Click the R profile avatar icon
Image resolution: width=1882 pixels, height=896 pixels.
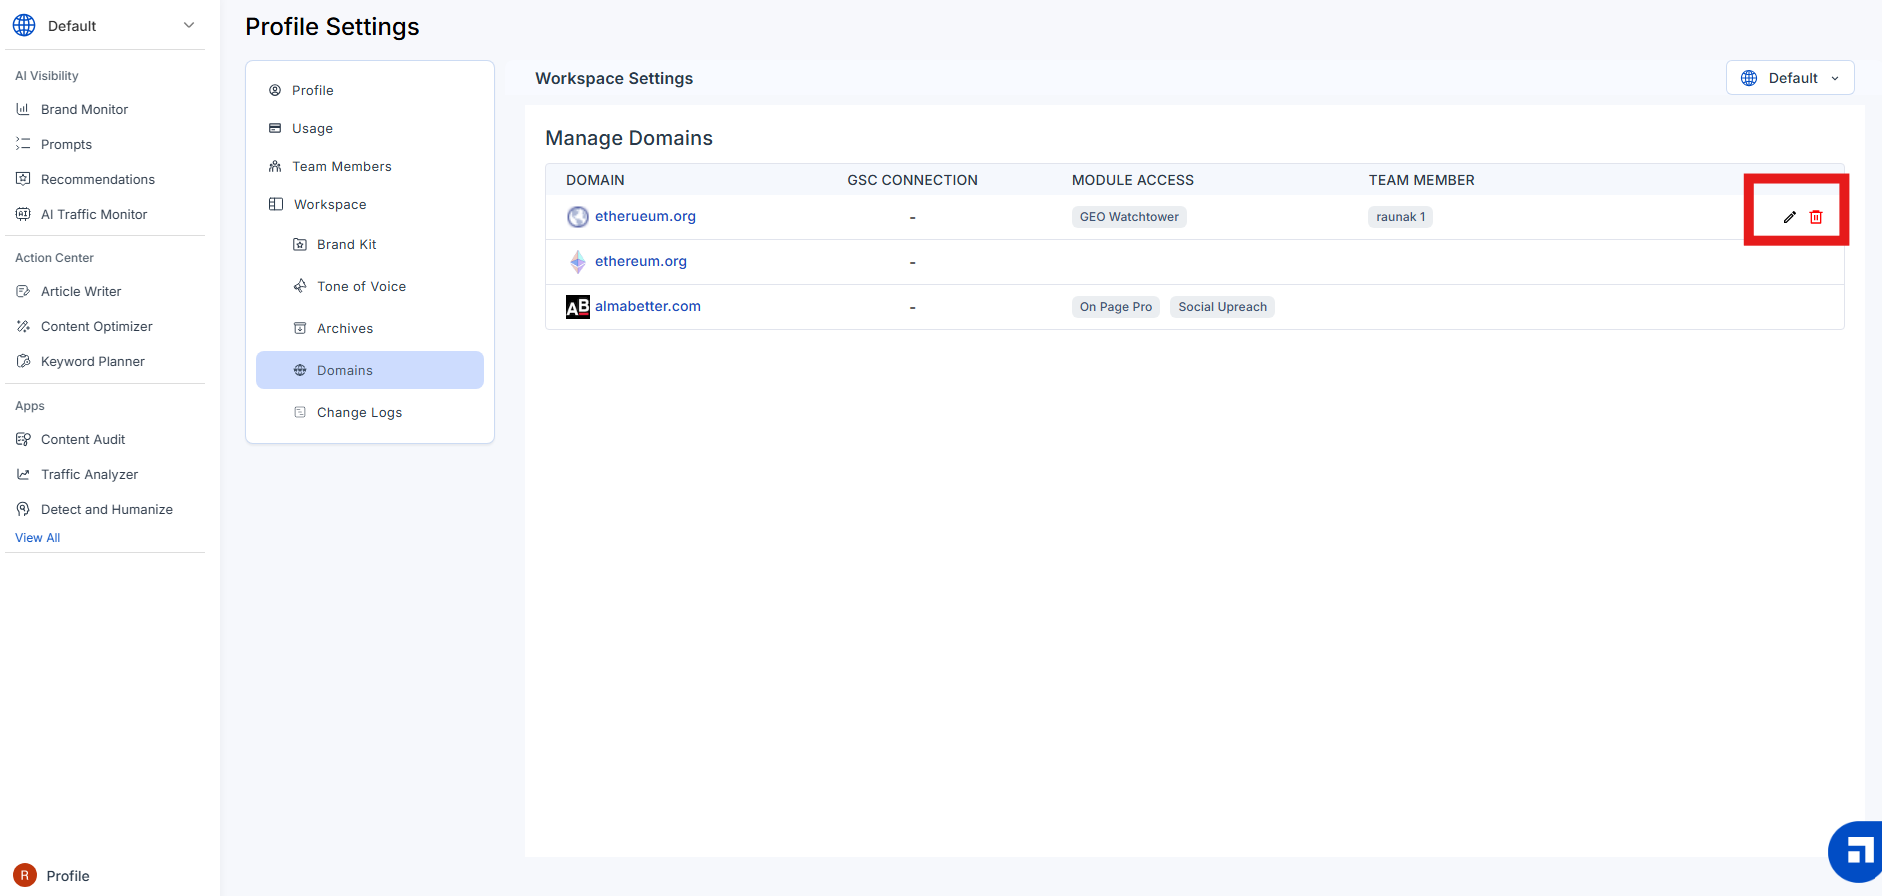coord(25,875)
